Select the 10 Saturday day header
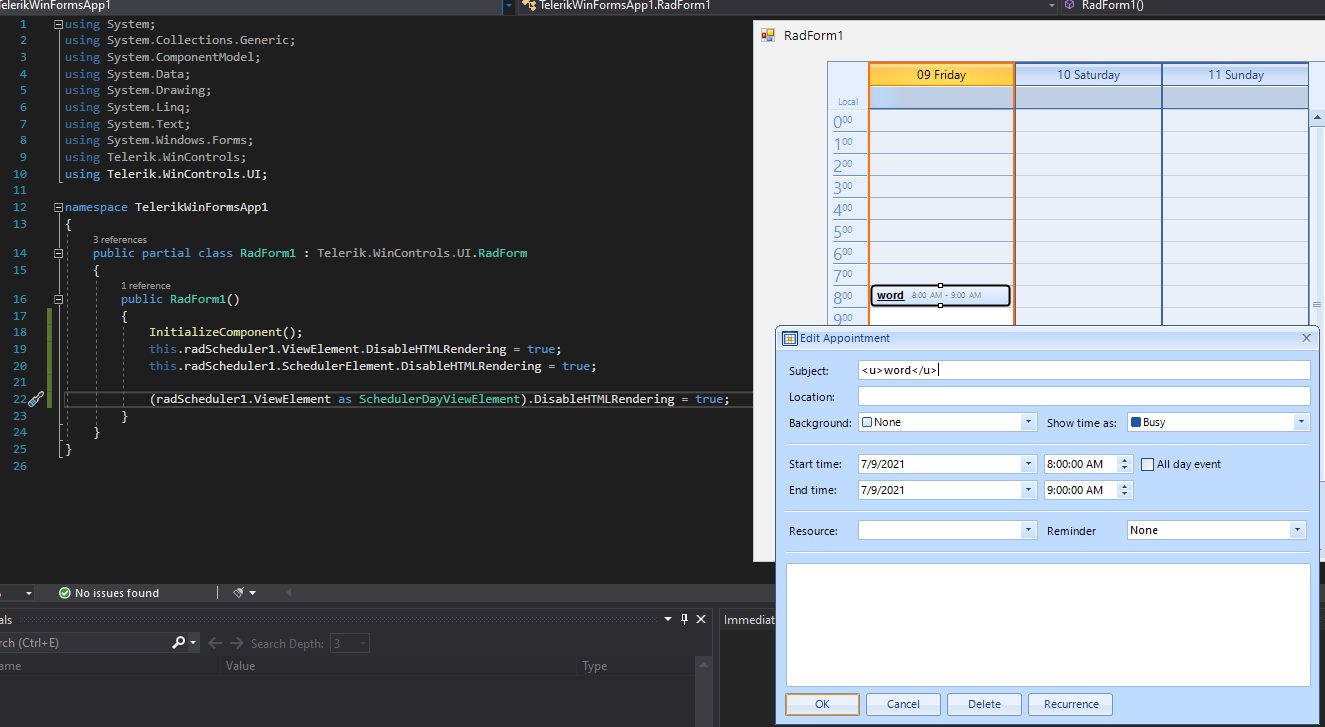Screen dimensions: 1325x727 1088,75
